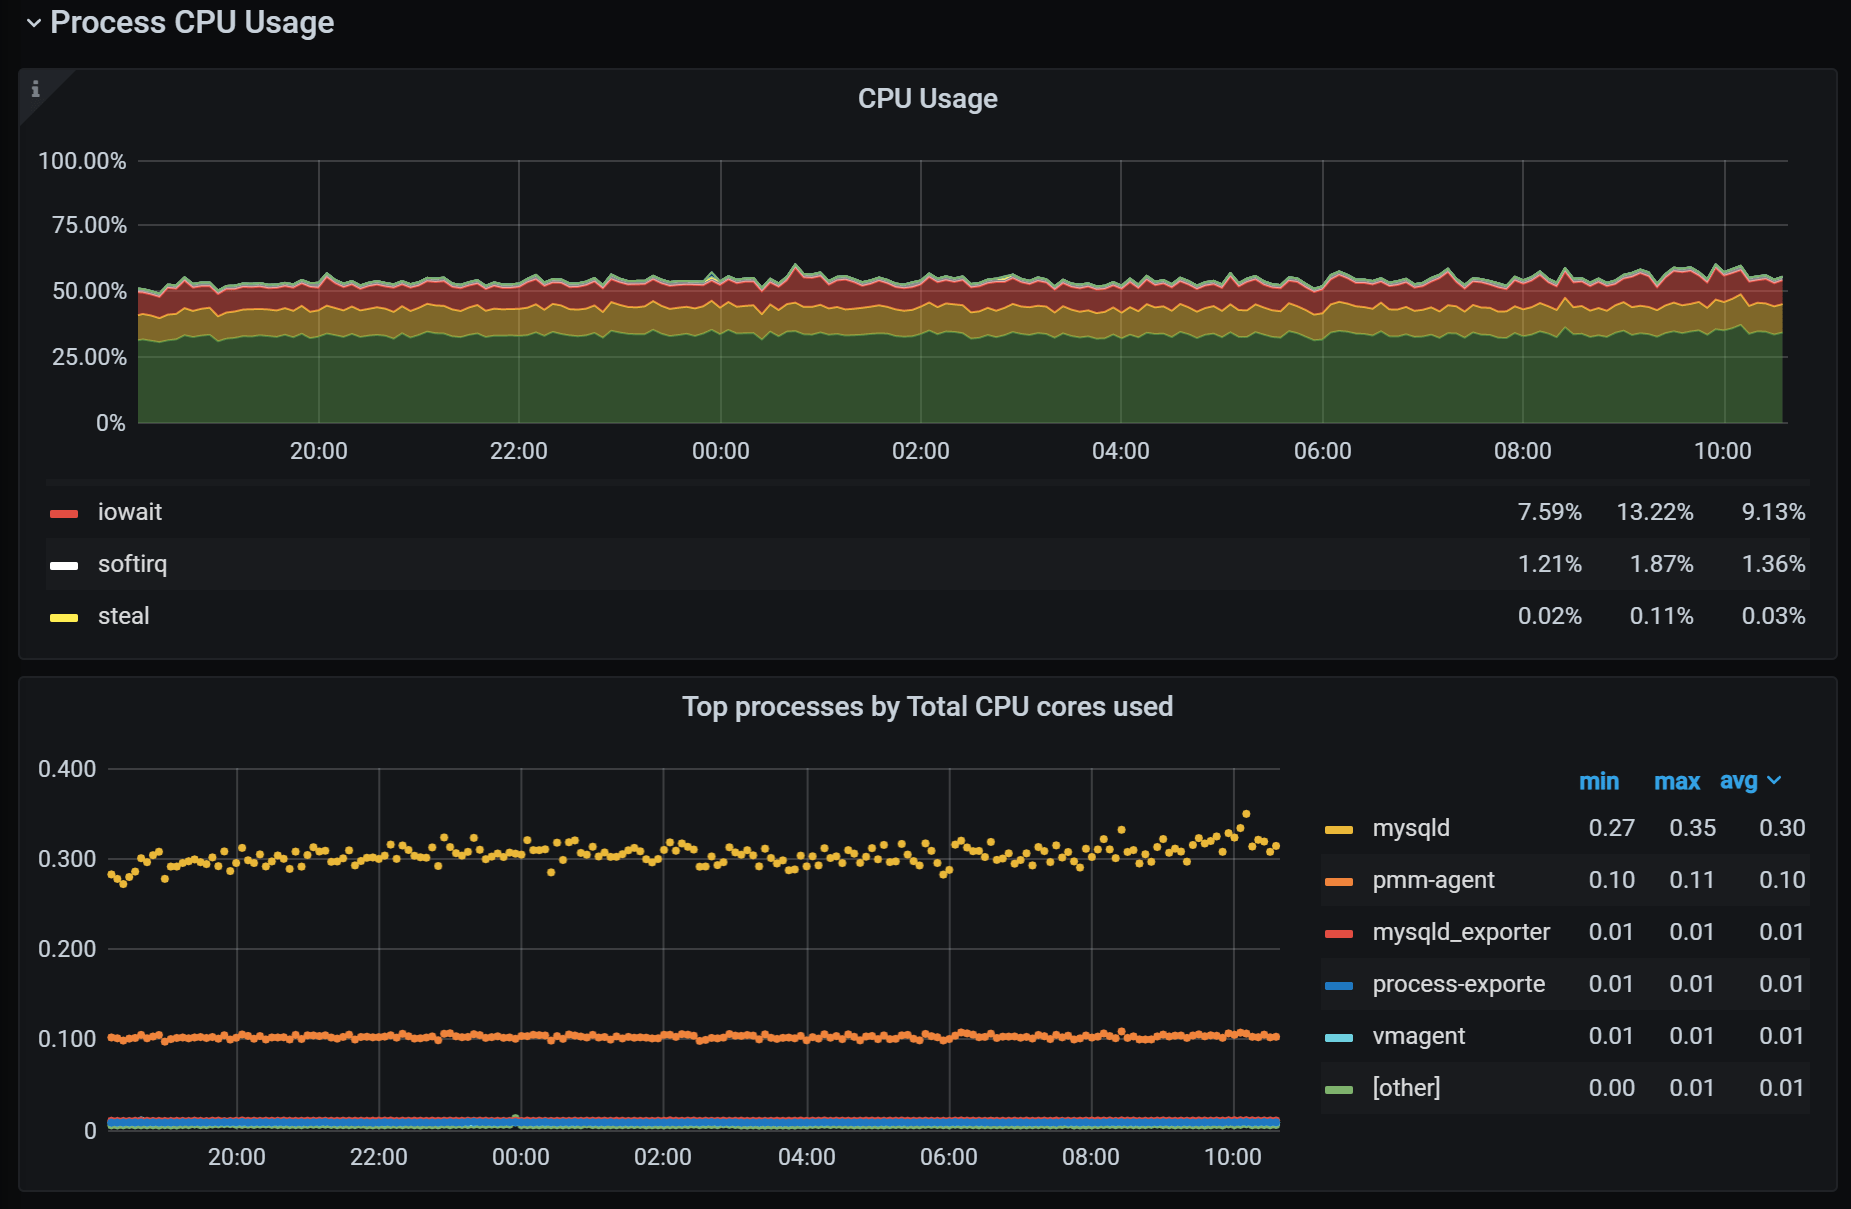Click the white softirq color swatch
This screenshot has width=1851, height=1209.
(x=64, y=565)
